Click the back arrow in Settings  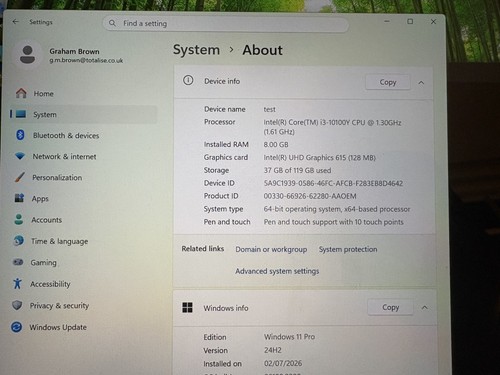(x=15, y=22)
